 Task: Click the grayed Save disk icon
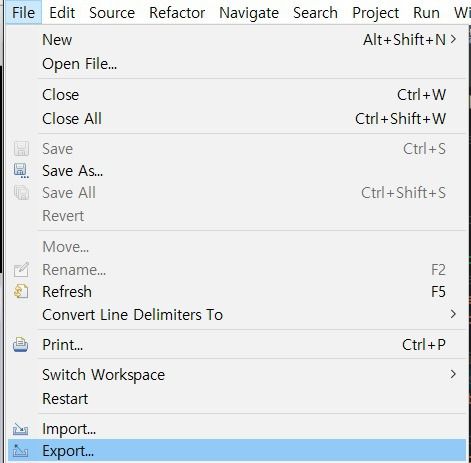(x=21, y=149)
